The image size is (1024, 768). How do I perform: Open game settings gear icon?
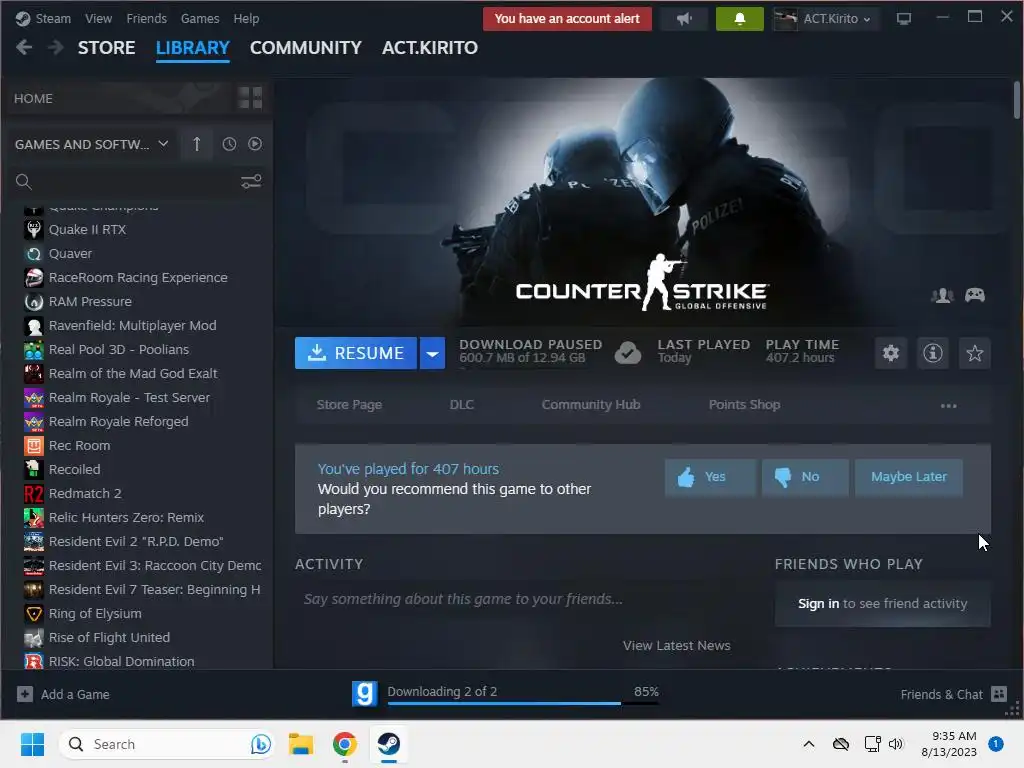891,353
